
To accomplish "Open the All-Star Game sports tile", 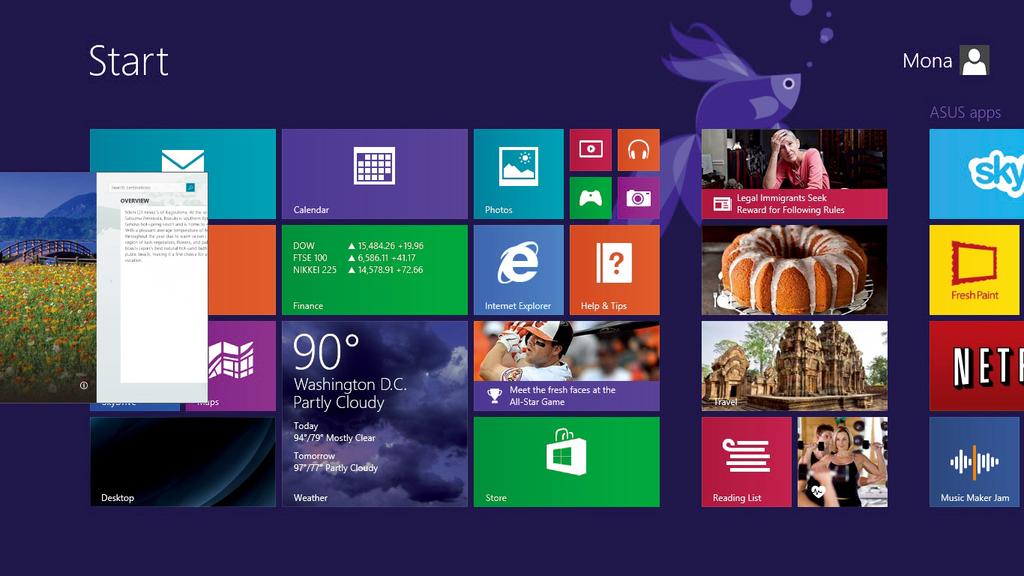I will [567, 366].
